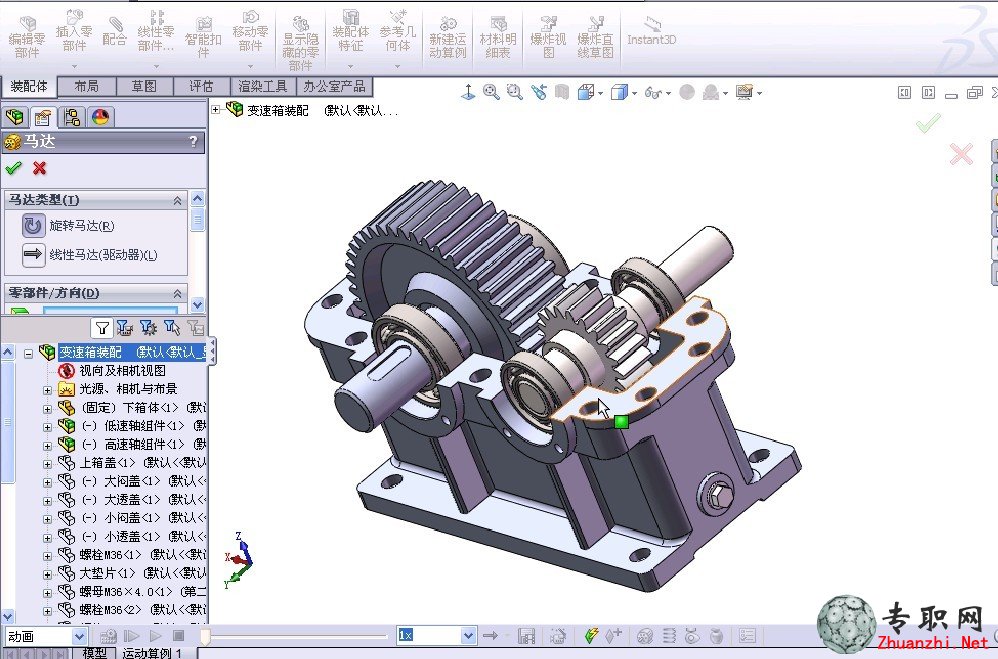Switch to the 办公室产品 tab
The width and height of the screenshot is (998, 659).
tap(334, 86)
